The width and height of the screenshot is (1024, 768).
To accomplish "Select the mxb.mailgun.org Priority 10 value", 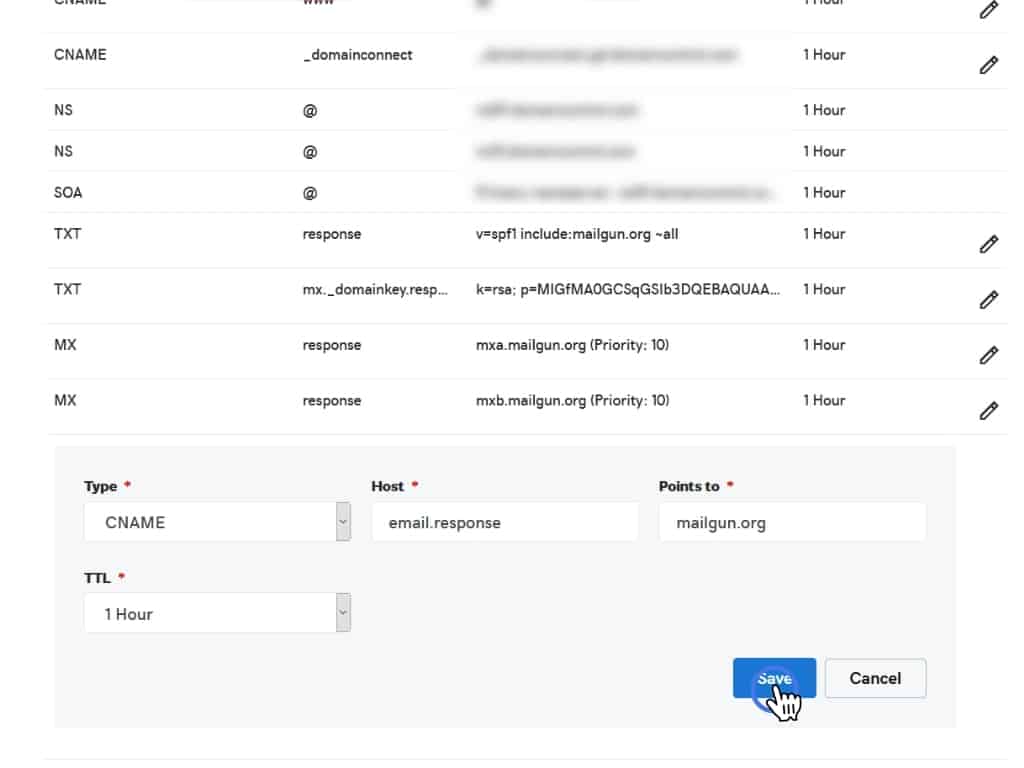I will [572, 400].
